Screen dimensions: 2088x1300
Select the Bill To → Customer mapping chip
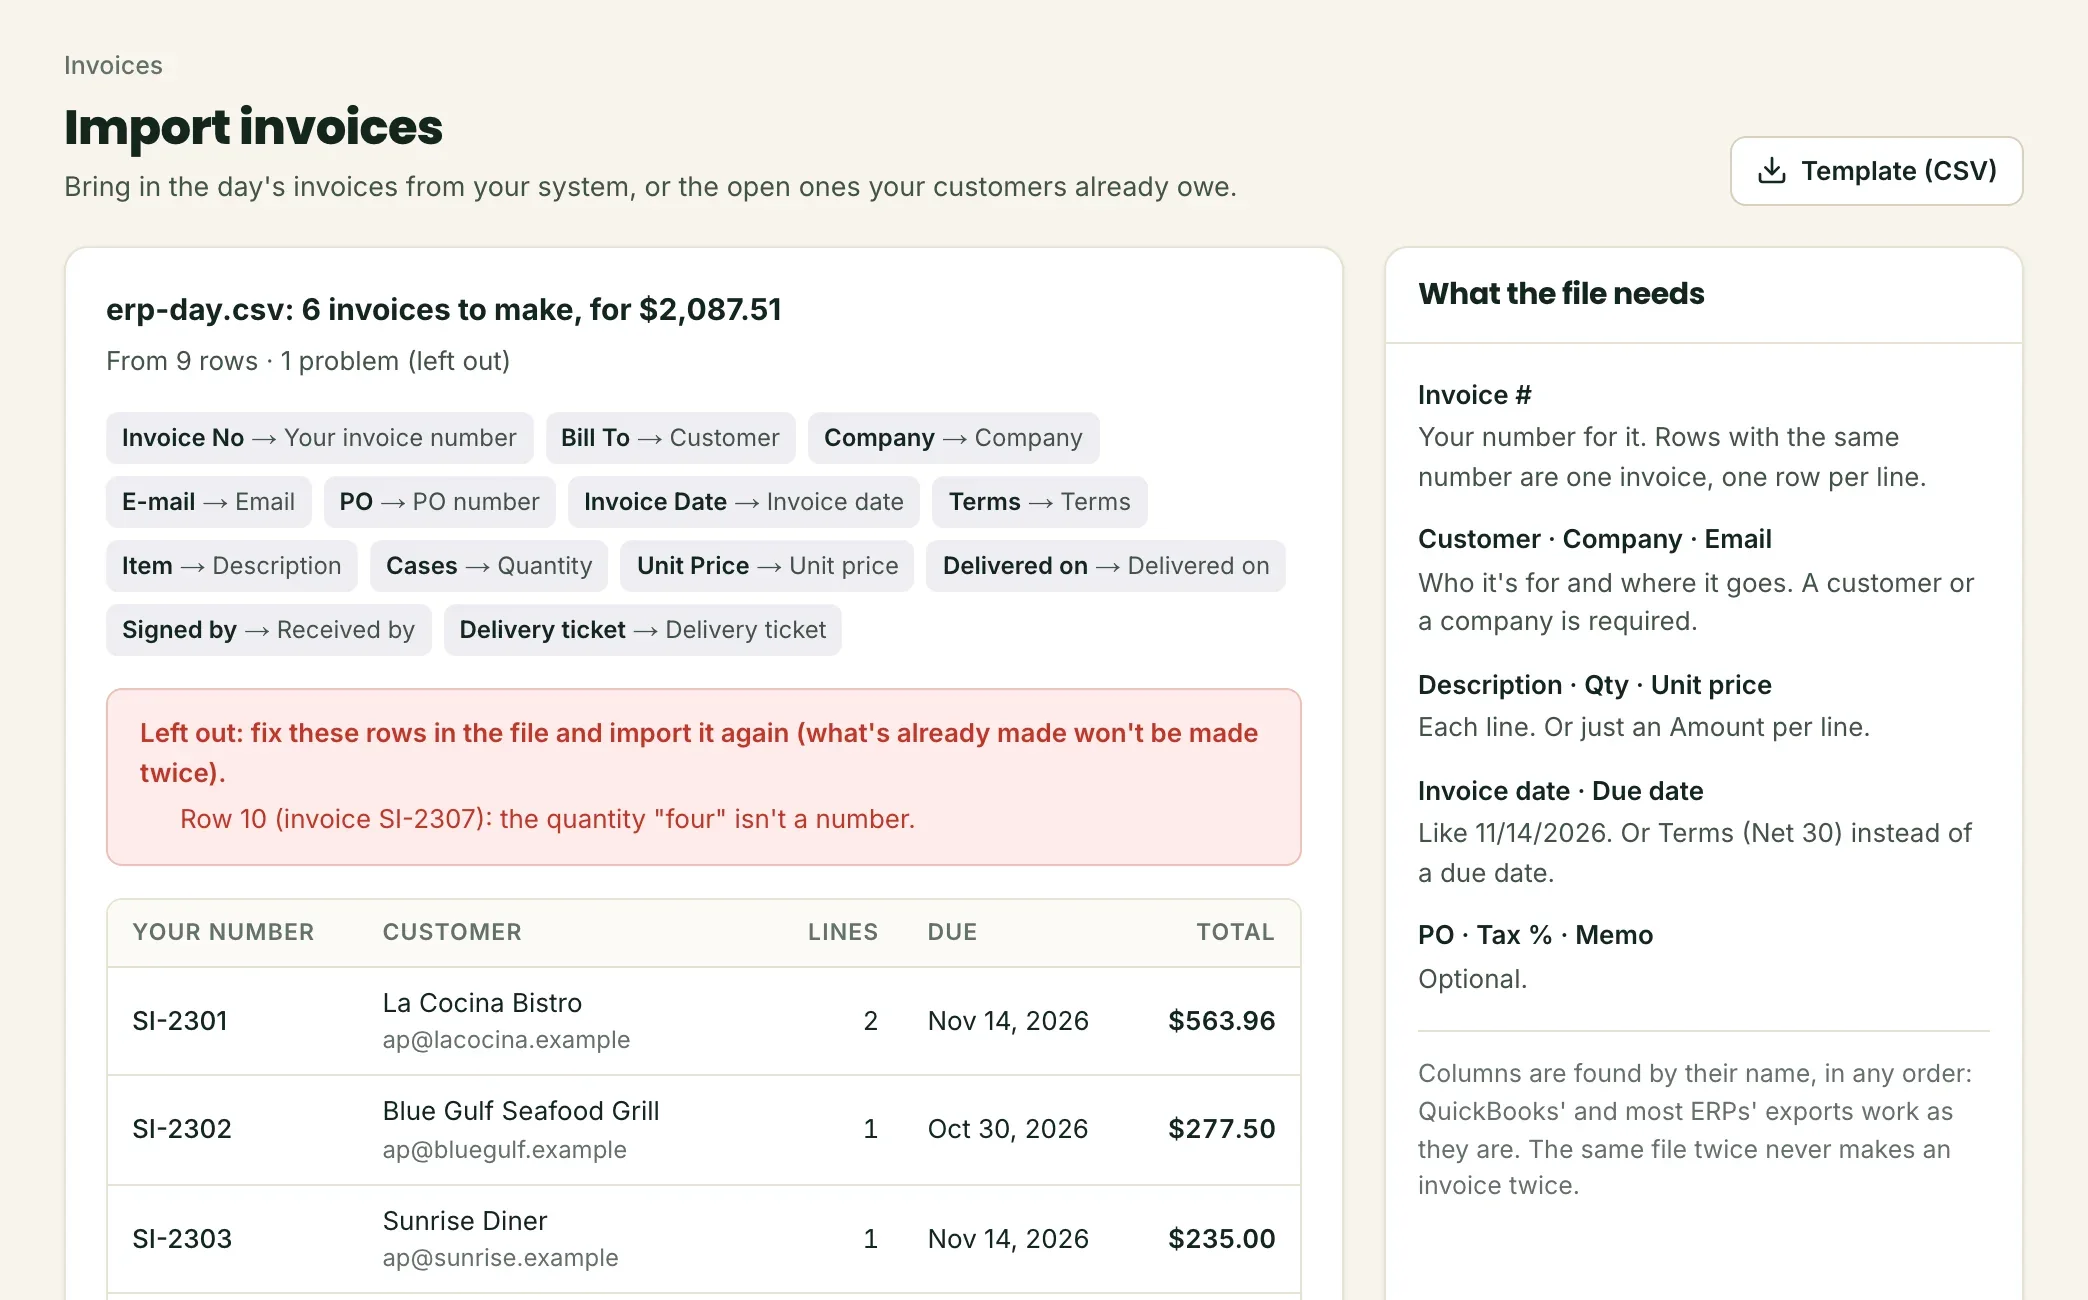[x=670, y=438]
